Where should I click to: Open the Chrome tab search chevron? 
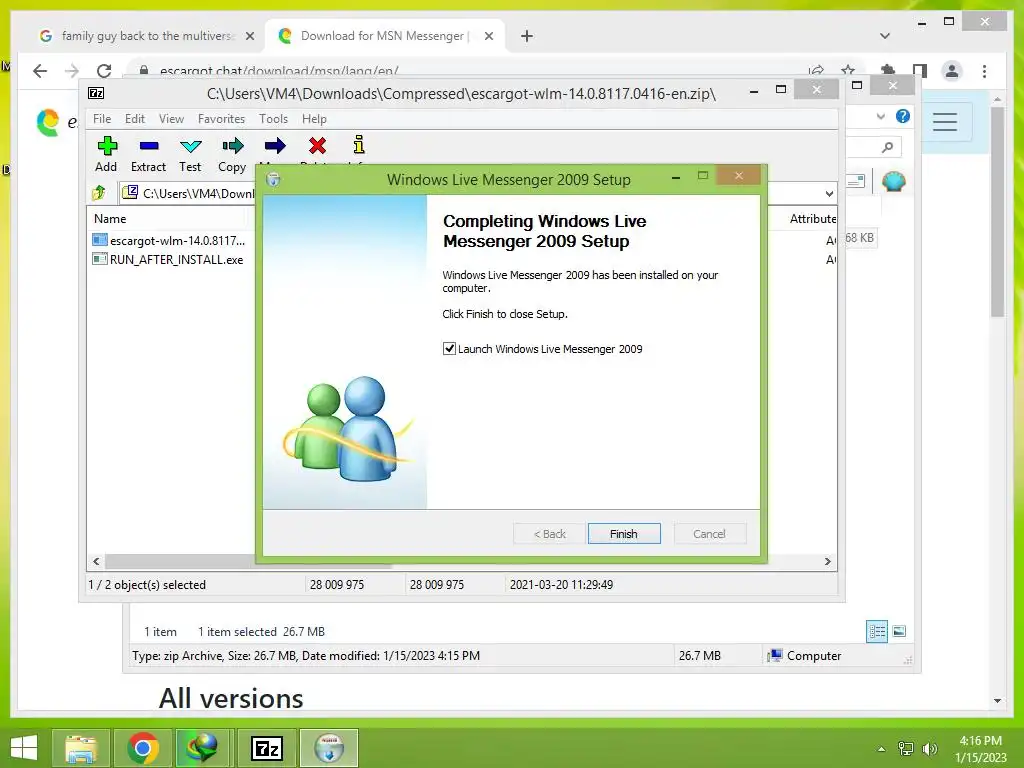(x=885, y=36)
